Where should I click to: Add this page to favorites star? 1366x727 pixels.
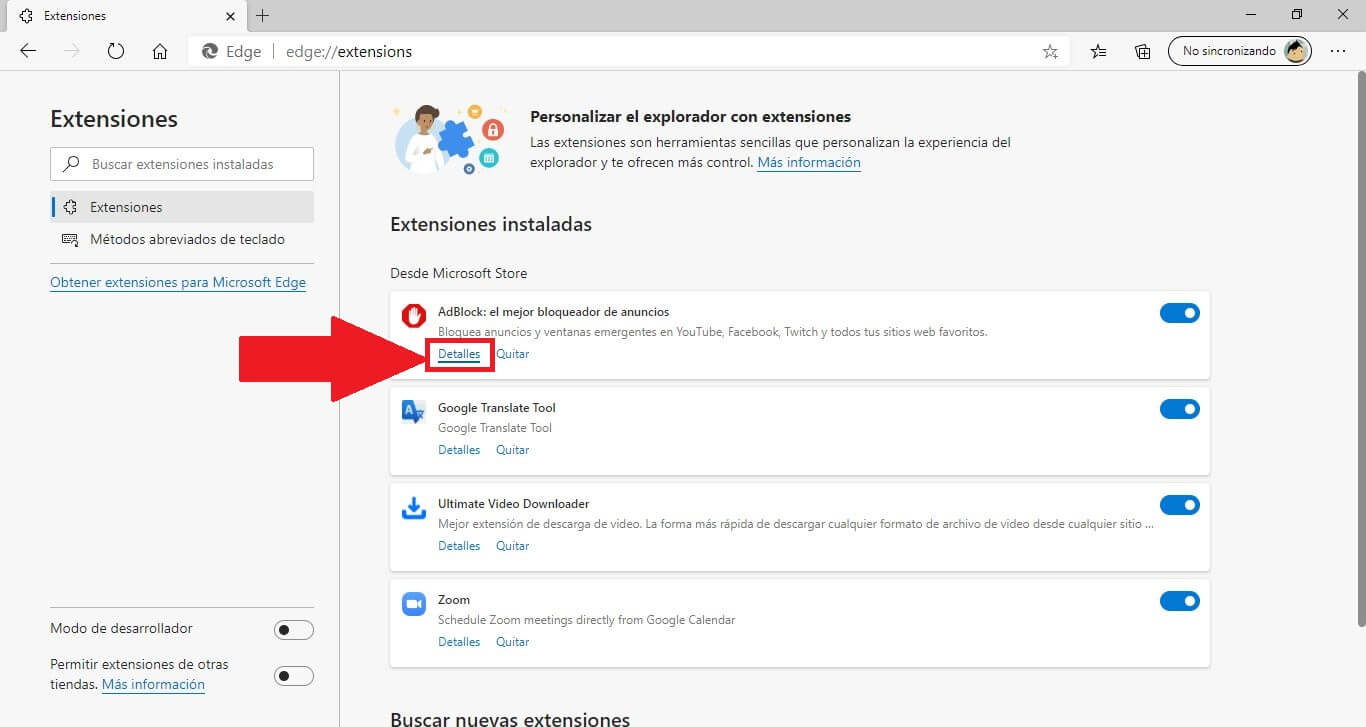pos(1050,51)
